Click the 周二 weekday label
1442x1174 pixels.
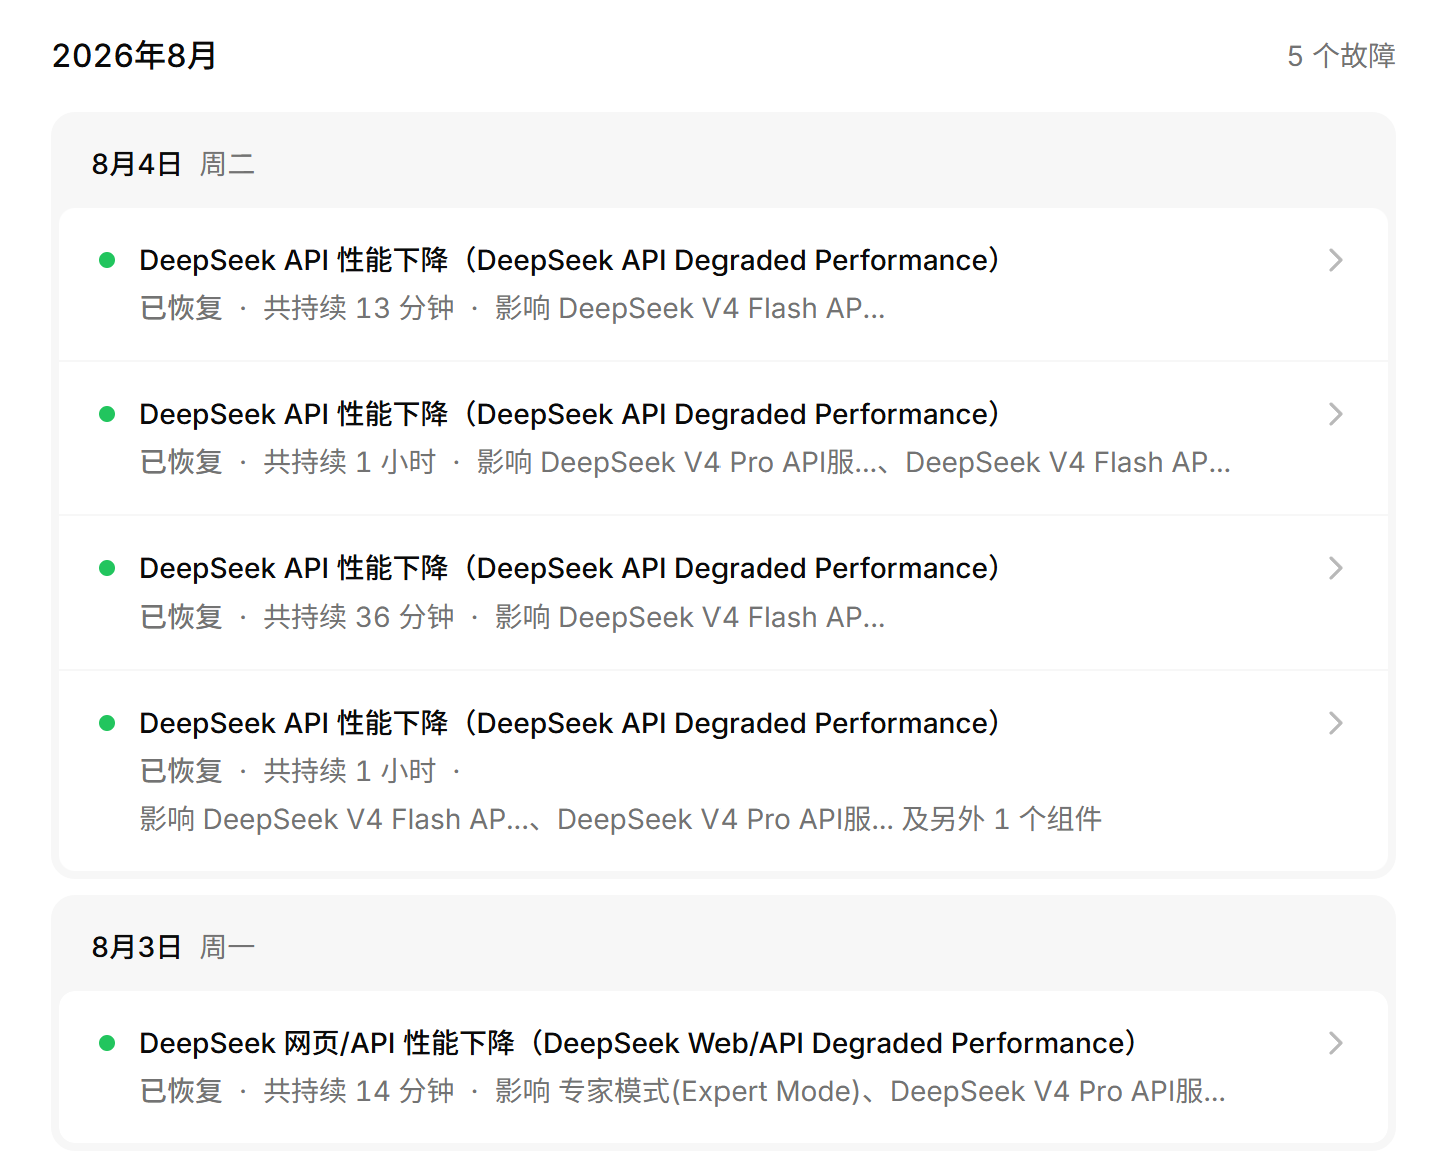click(227, 164)
